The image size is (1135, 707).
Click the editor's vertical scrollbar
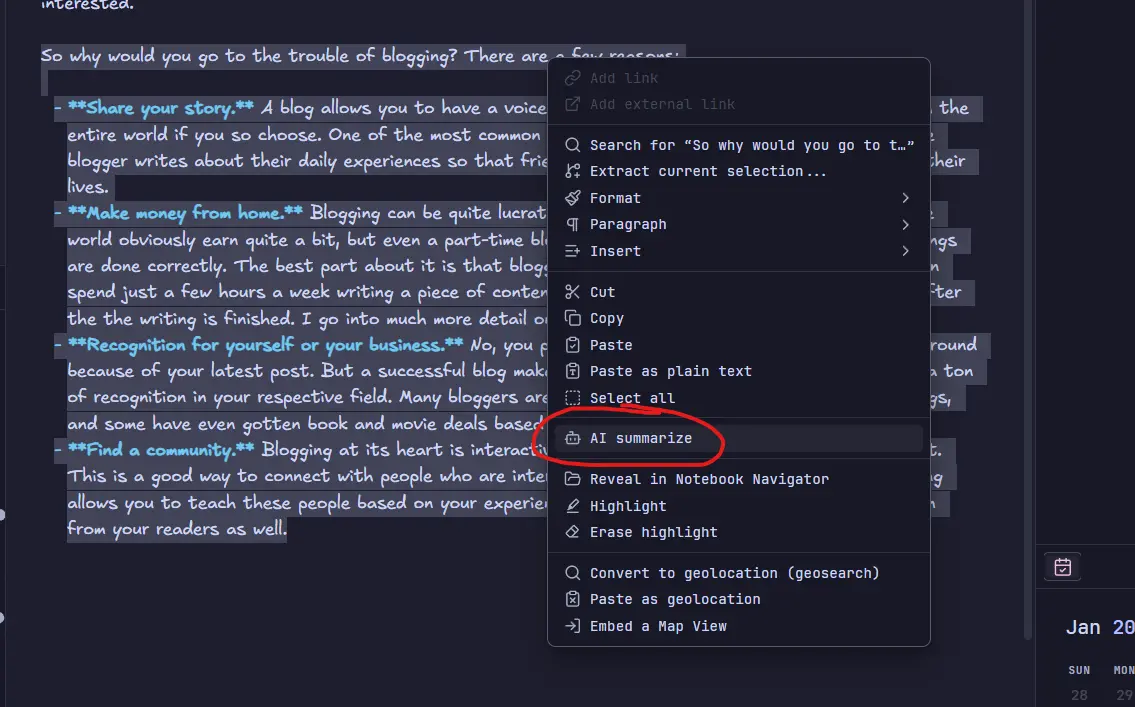[x=1028, y=300]
